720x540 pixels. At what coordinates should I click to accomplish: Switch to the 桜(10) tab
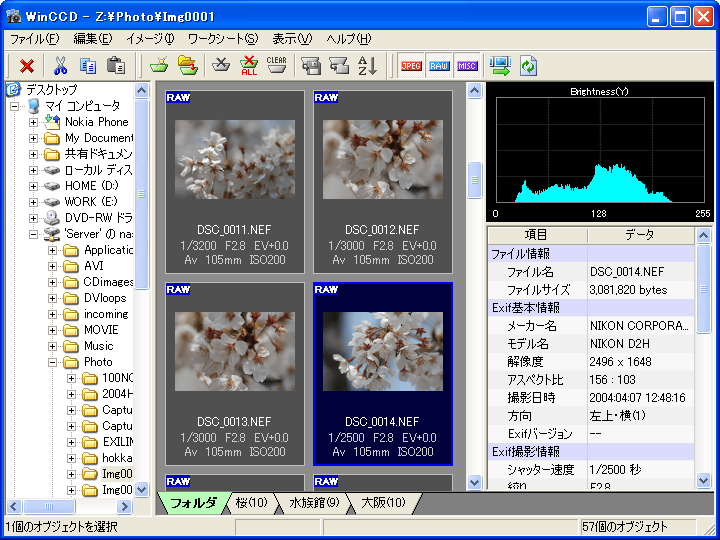[x=252, y=503]
